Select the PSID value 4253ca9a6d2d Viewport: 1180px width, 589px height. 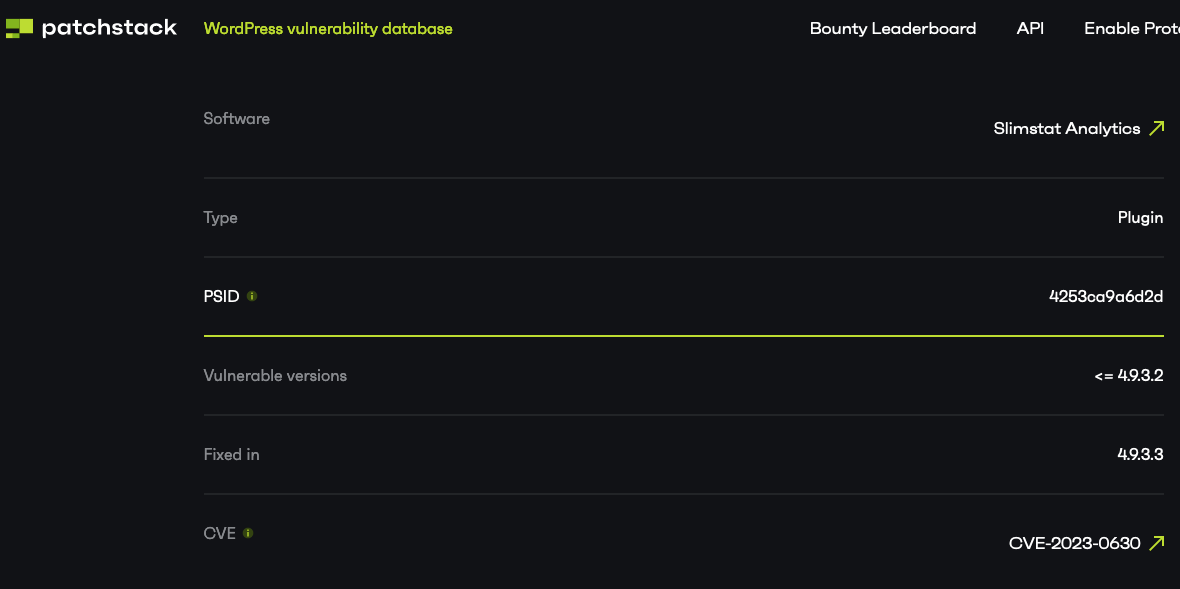click(x=1106, y=296)
